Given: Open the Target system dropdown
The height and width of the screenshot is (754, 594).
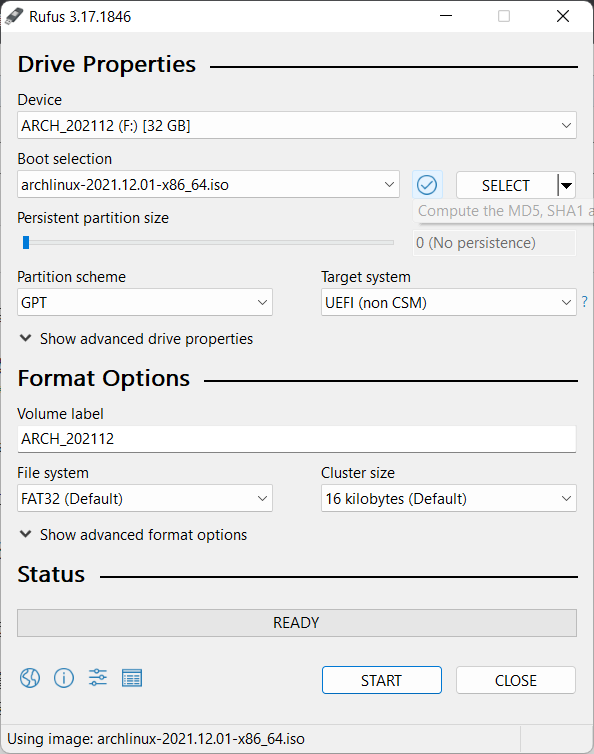Looking at the screenshot, I should (449, 302).
